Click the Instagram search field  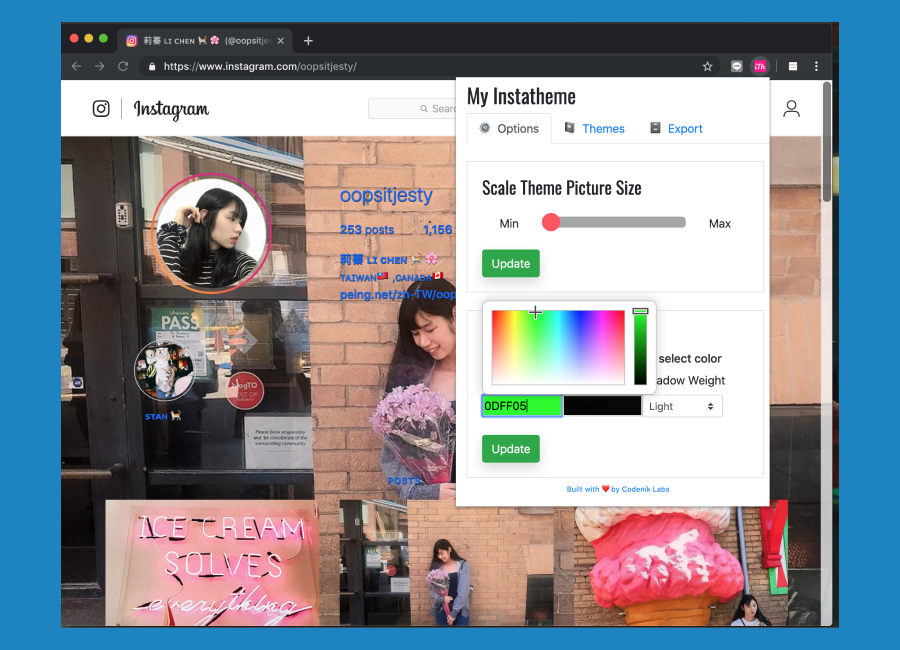(412, 109)
